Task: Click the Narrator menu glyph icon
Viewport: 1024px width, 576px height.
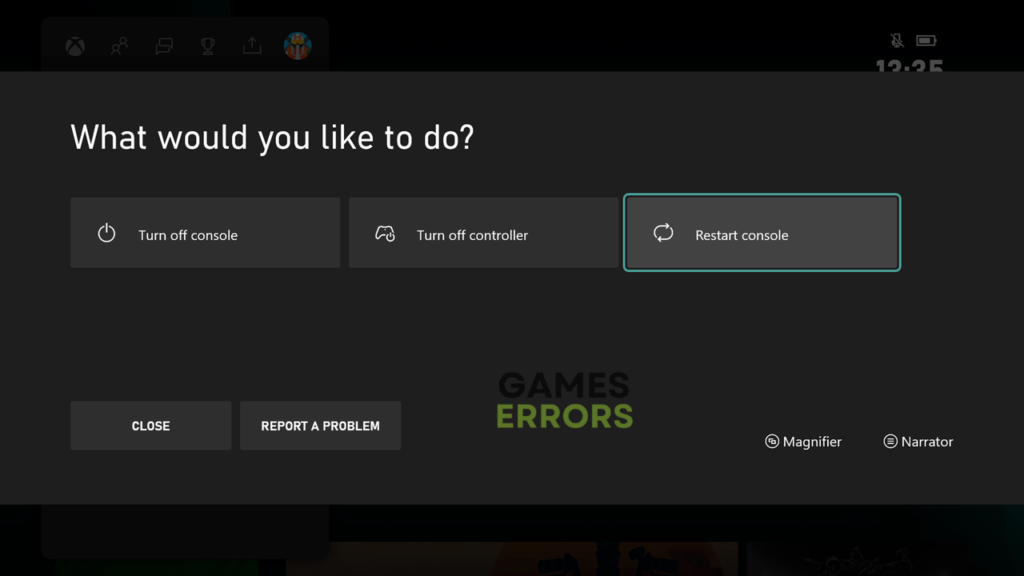Action: (x=890, y=441)
